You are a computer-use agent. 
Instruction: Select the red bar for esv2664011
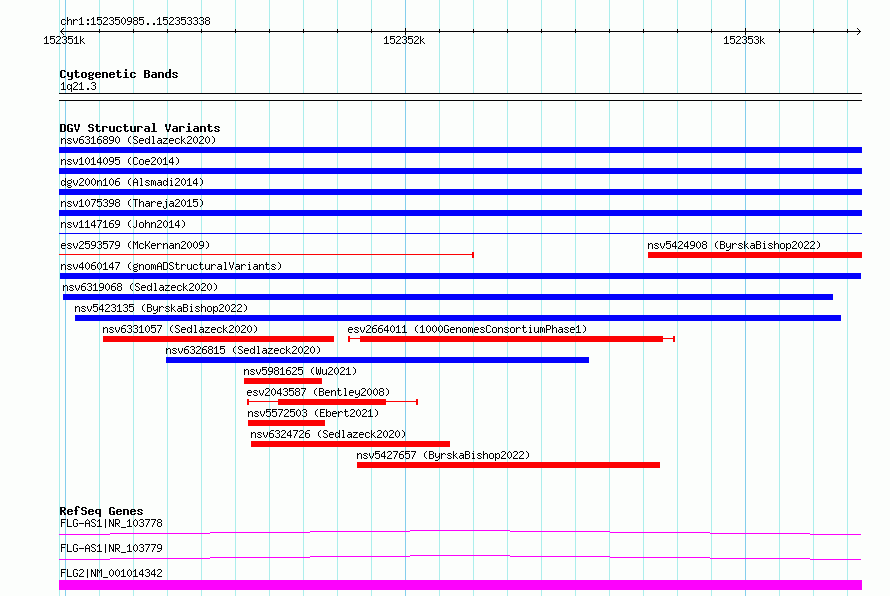coord(511,339)
